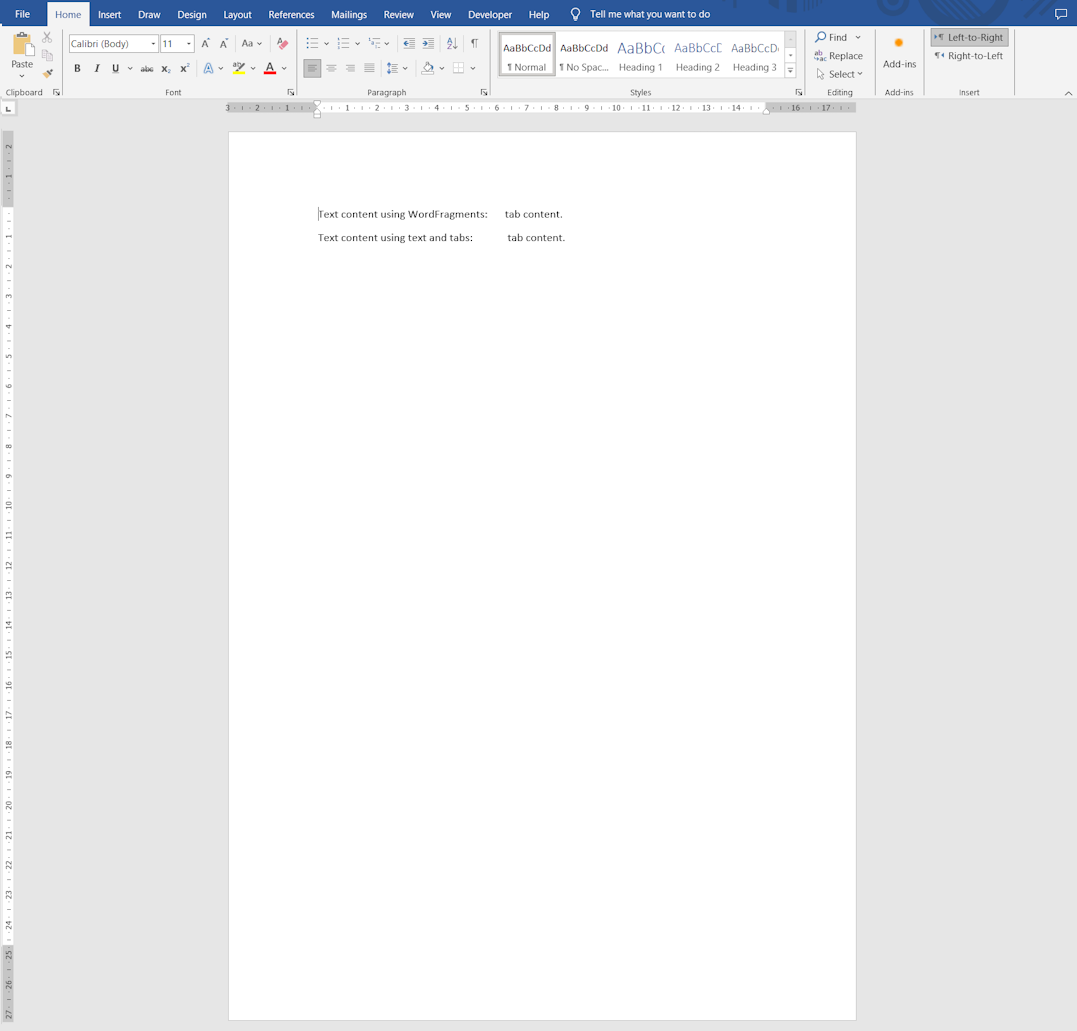Toggle Underline formatting

click(x=115, y=68)
